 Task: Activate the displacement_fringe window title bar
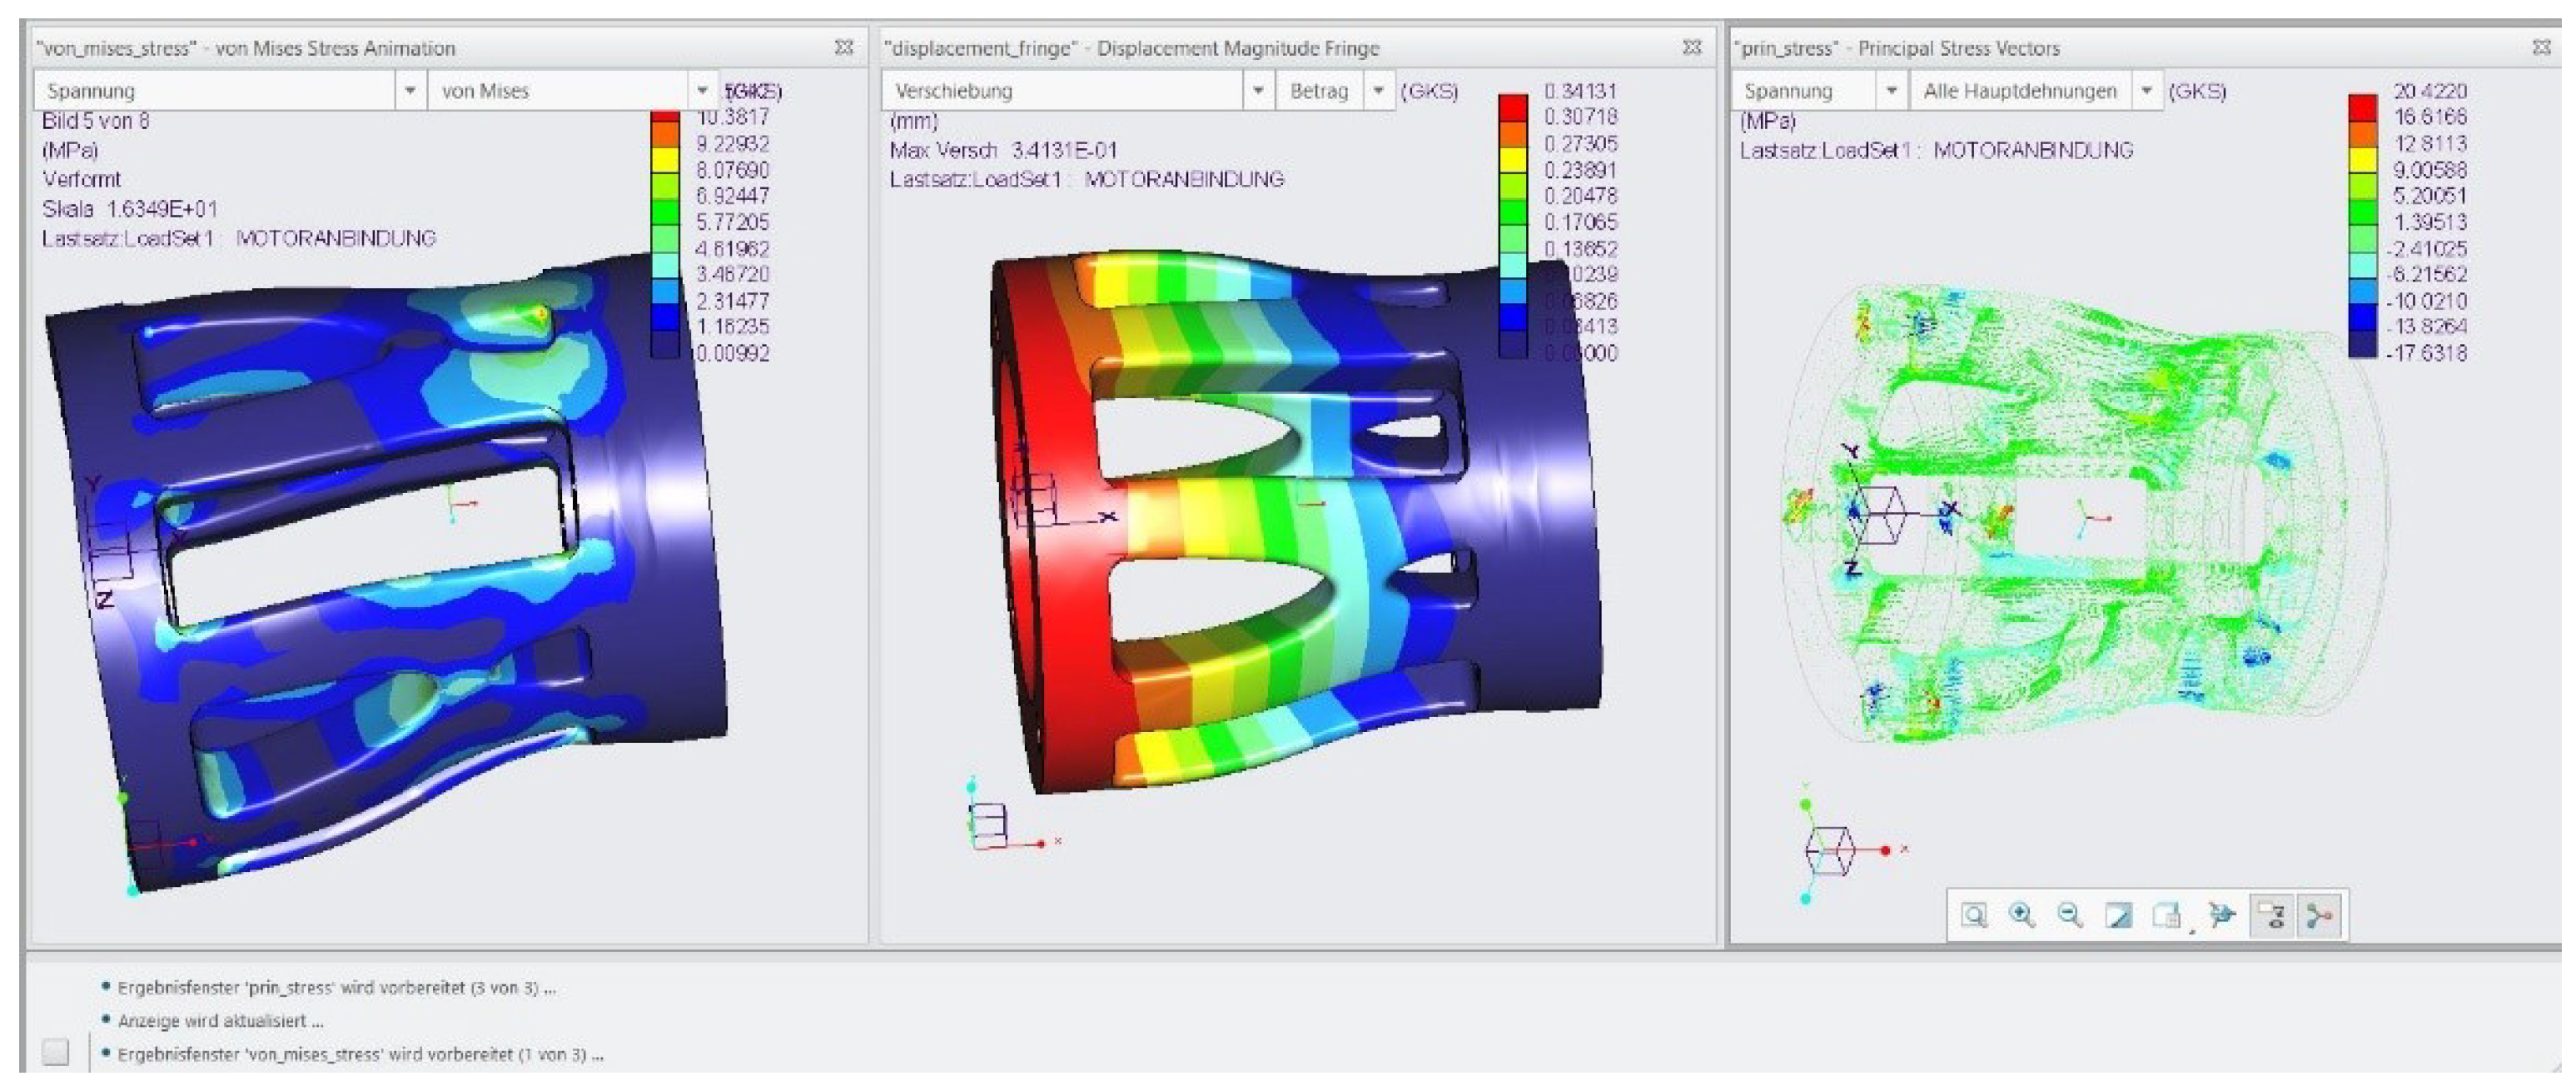click(x=1130, y=48)
